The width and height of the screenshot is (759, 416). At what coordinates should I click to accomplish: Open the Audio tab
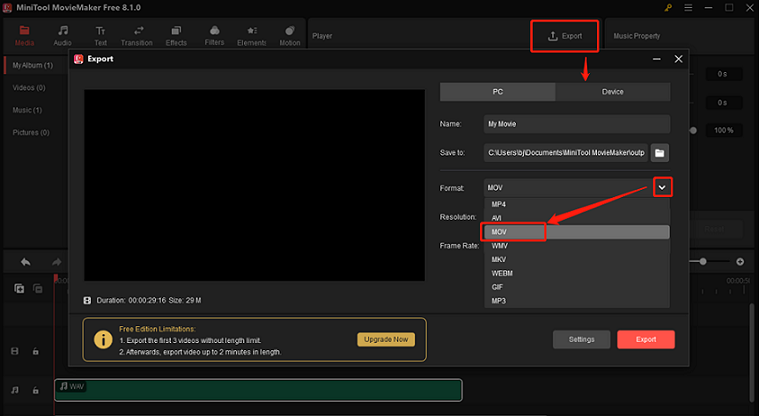62,36
